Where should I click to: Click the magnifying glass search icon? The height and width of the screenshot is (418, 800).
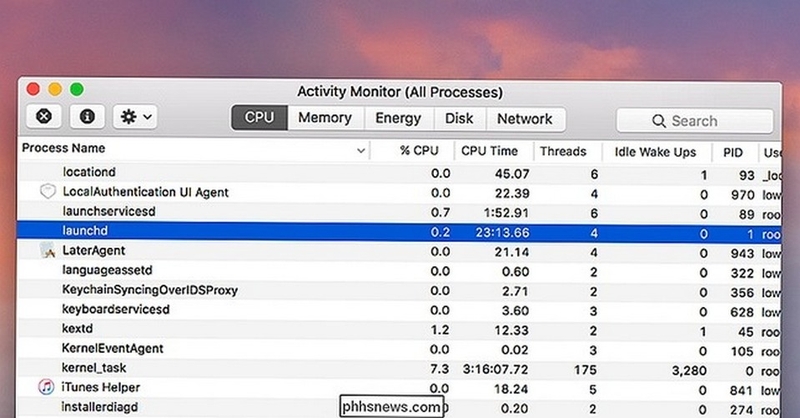(x=659, y=121)
